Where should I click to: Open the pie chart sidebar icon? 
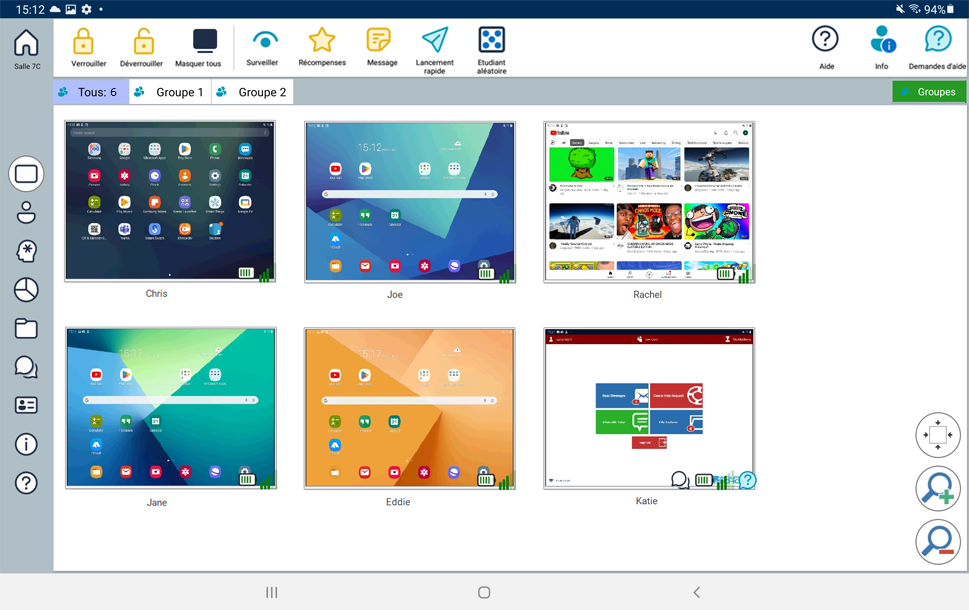click(26, 290)
